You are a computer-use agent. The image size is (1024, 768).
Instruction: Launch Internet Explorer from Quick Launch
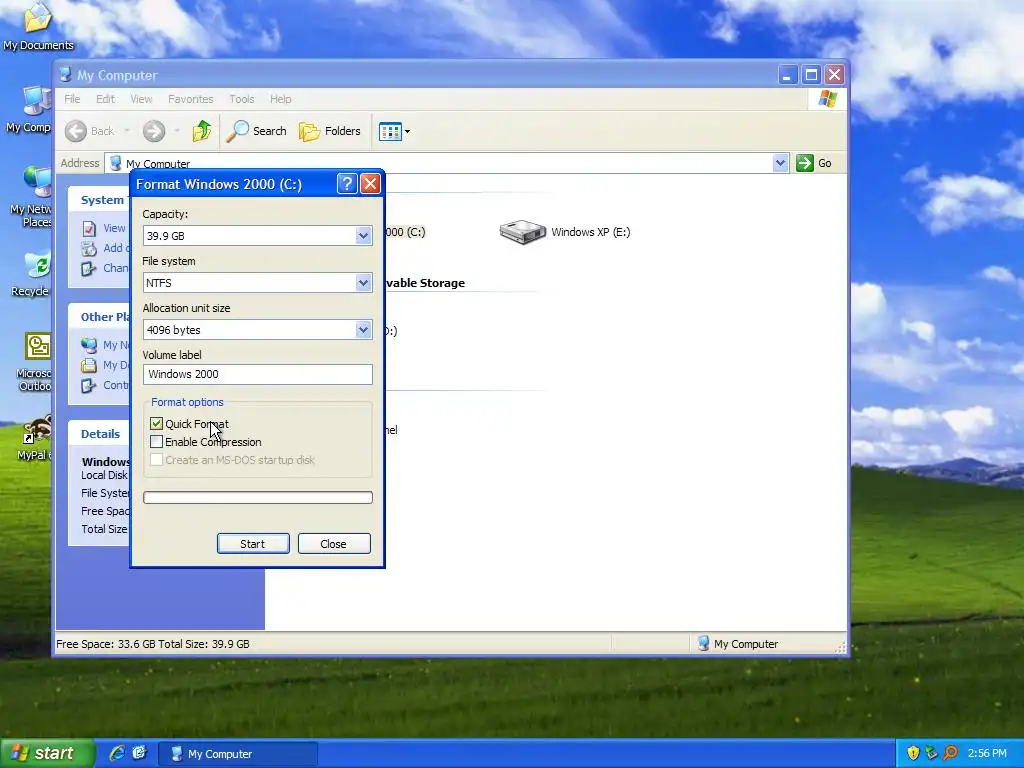coord(117,754)
